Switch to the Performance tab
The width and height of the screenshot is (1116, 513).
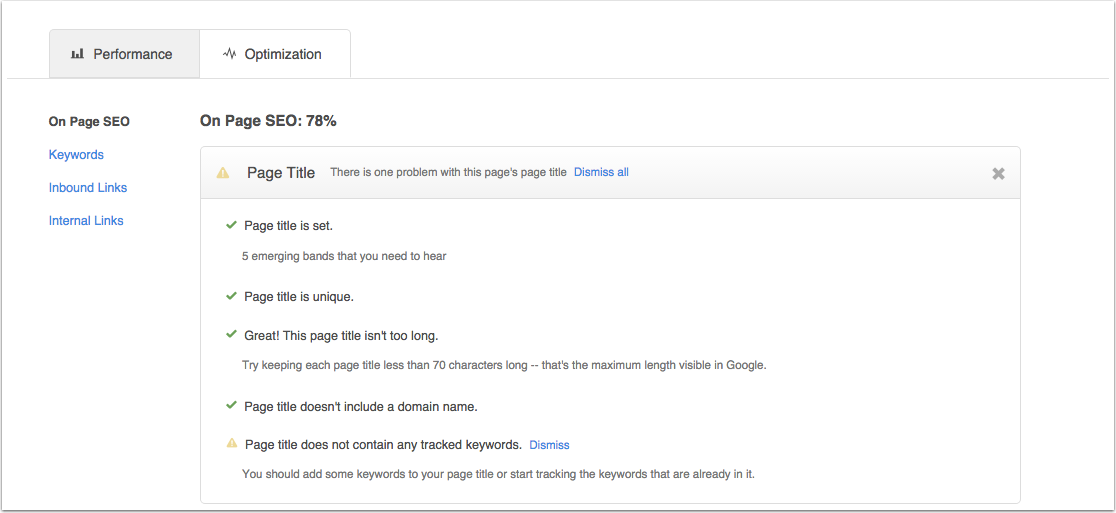pos(124,54)
